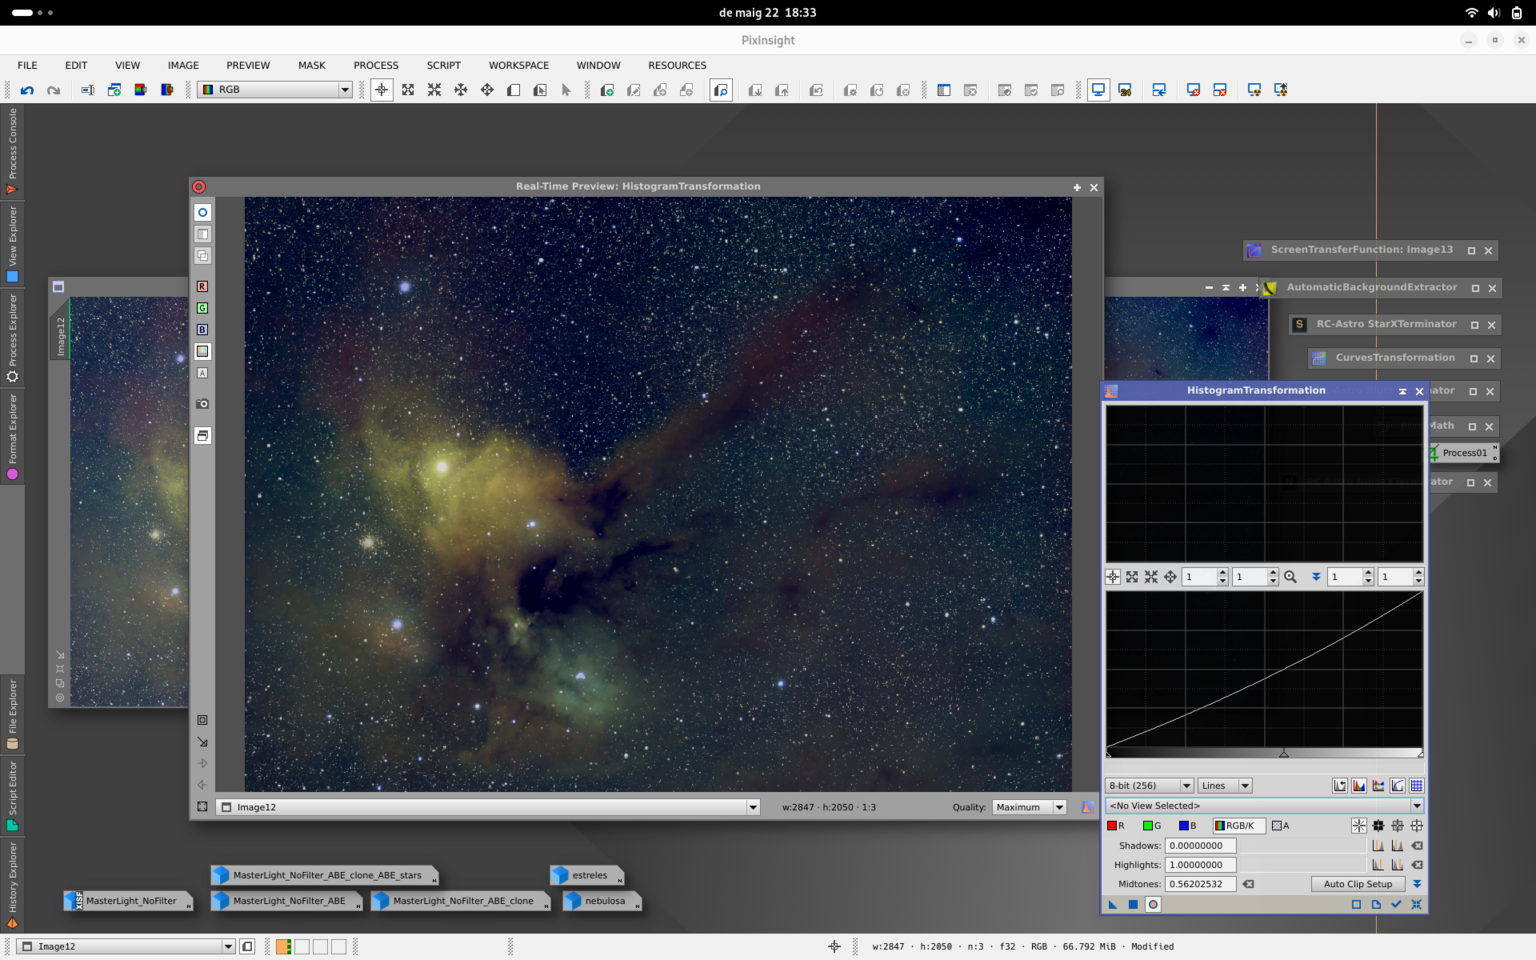Click the Midtones value input field

[x=1200, y=884]
